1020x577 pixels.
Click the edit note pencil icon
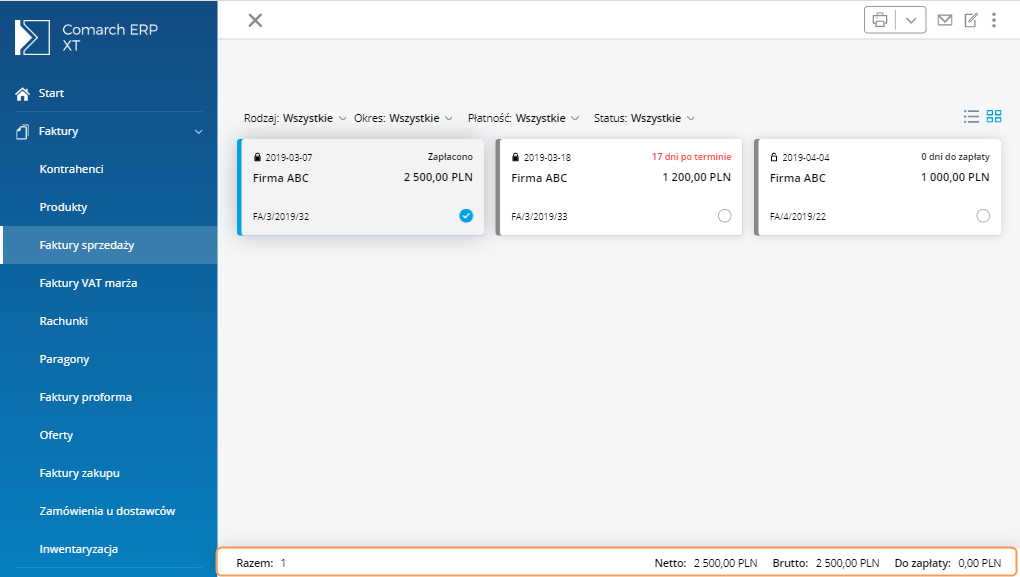click(971, 20)
